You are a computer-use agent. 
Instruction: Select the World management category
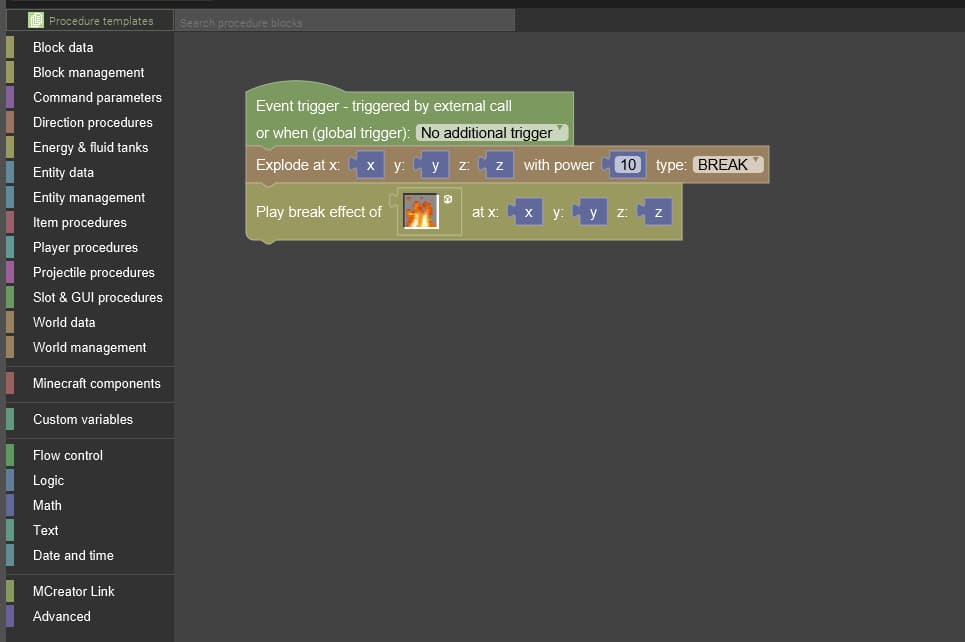(89, 347)
